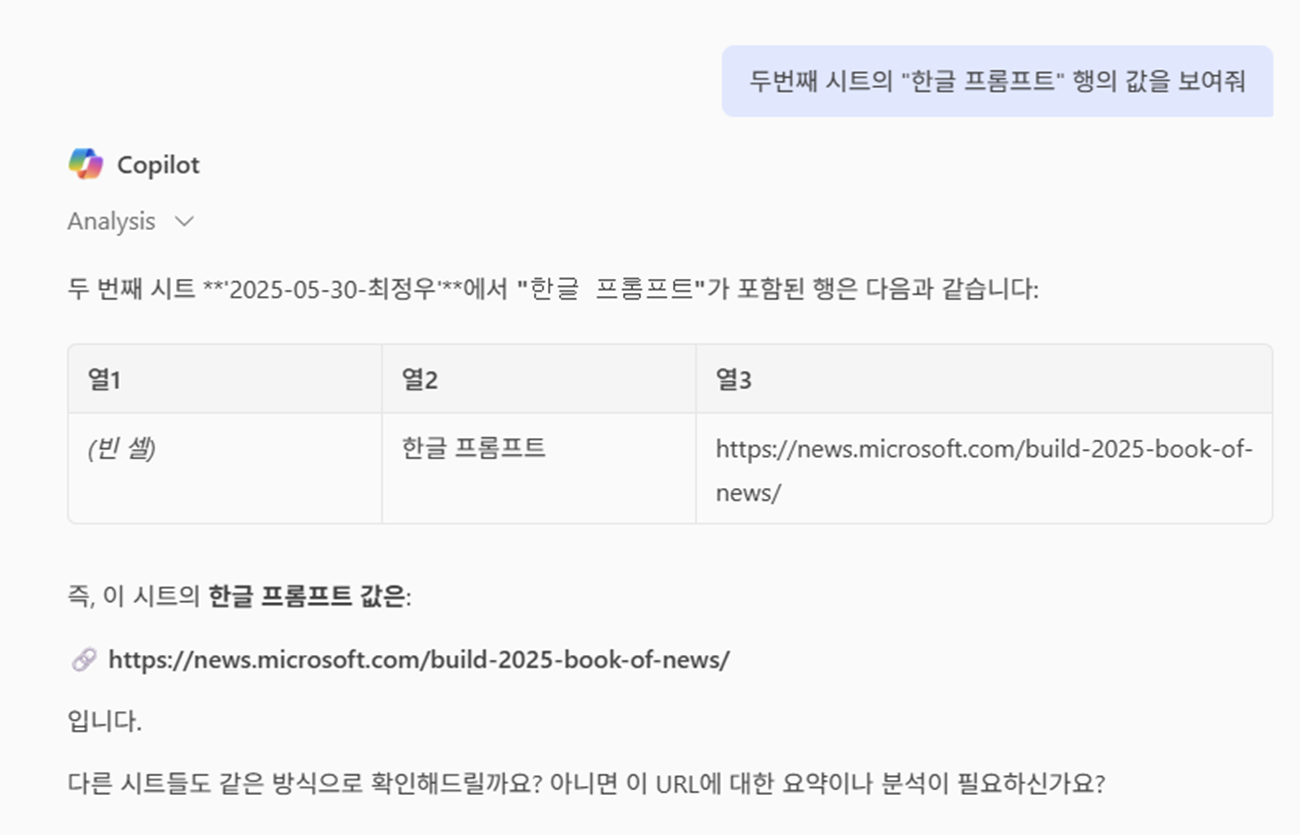The image size is (1300, 835).
Task: Open the news.microsoft.com URL in the table
Action: 984,470
